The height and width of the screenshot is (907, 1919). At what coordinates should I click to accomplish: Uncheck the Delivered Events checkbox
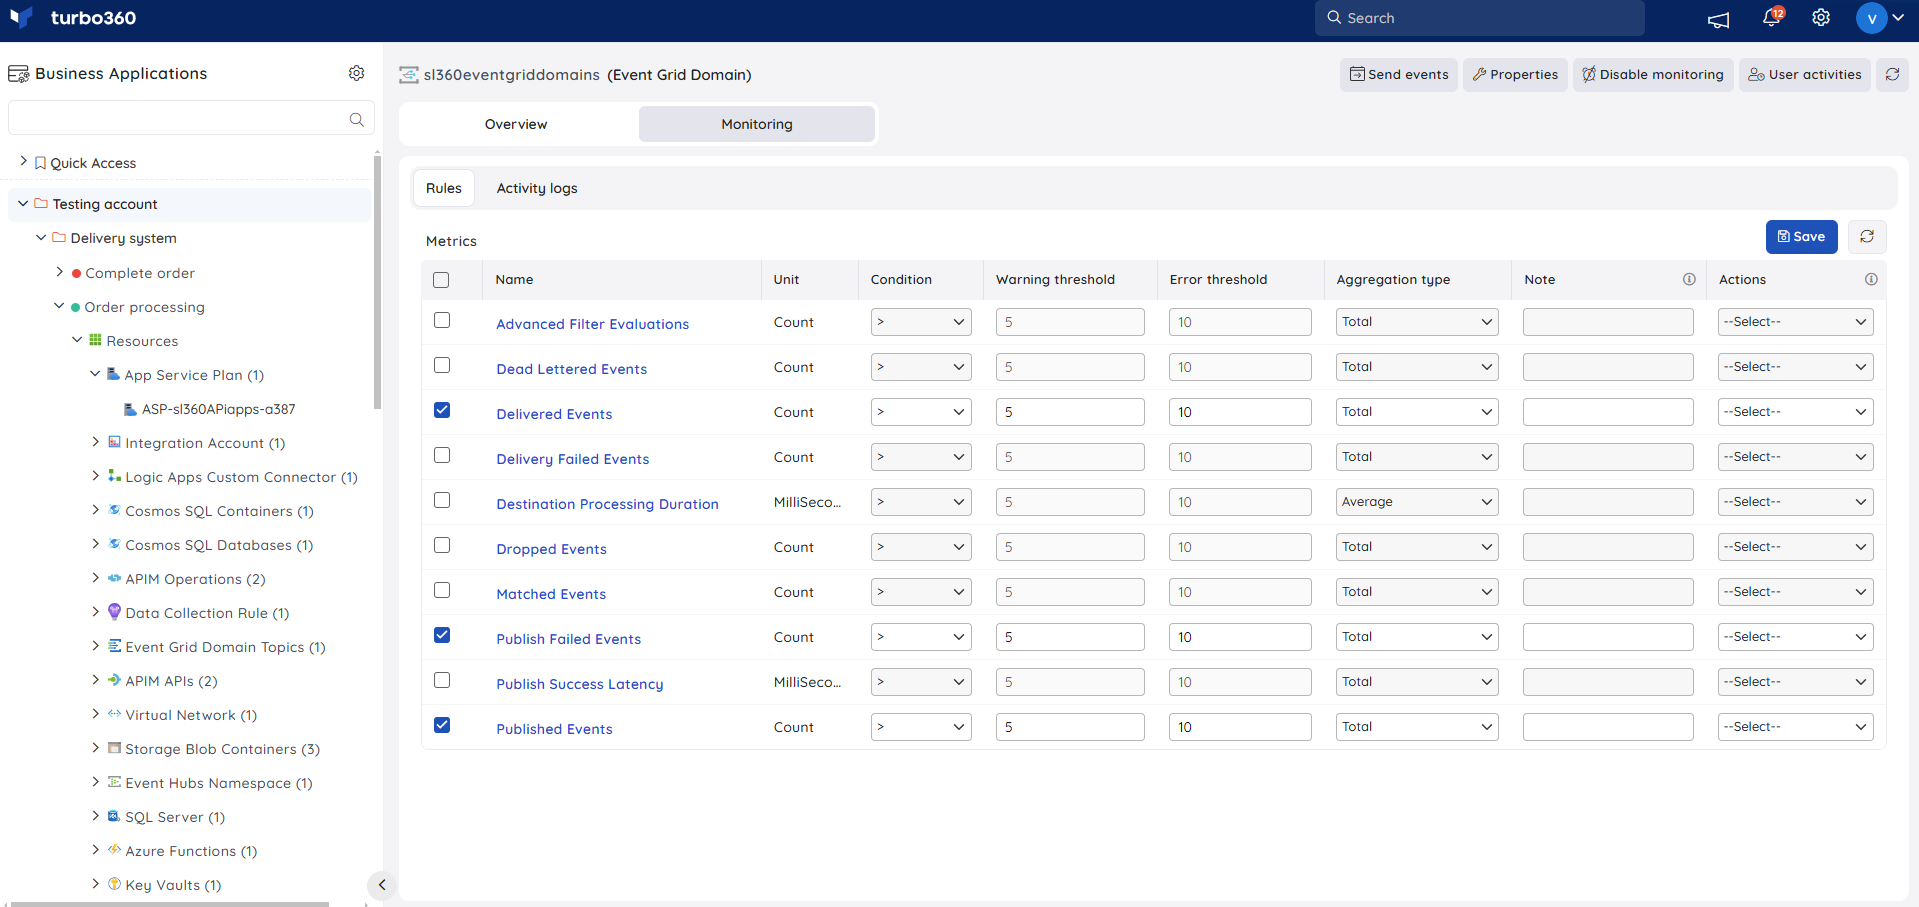tap(442, 410)
